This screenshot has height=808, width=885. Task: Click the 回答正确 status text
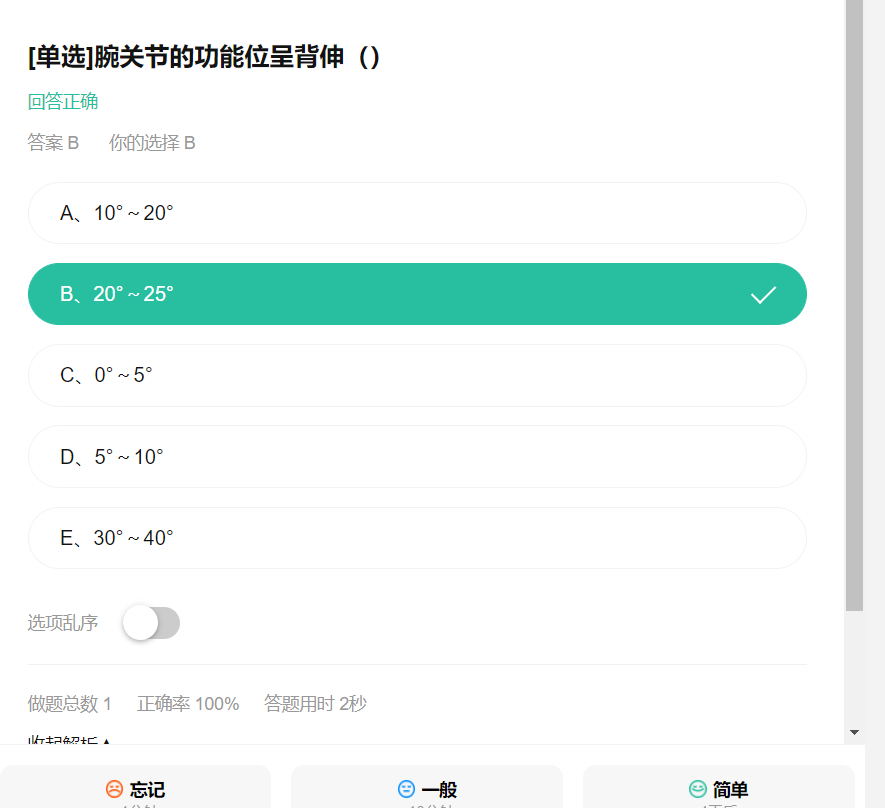(x=63, y=102)
